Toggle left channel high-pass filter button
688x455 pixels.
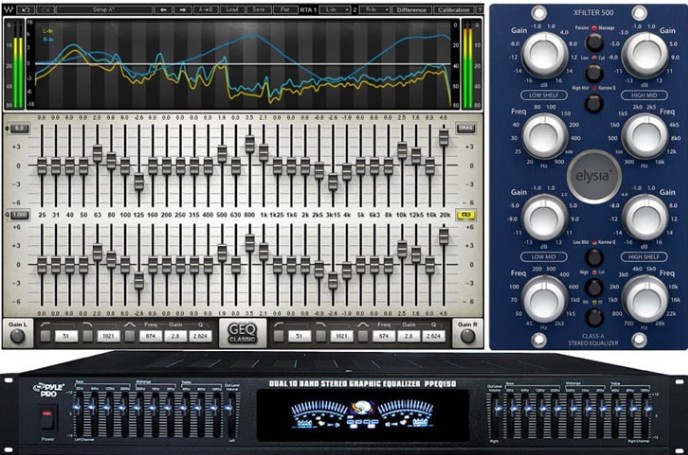coord(46,336)
